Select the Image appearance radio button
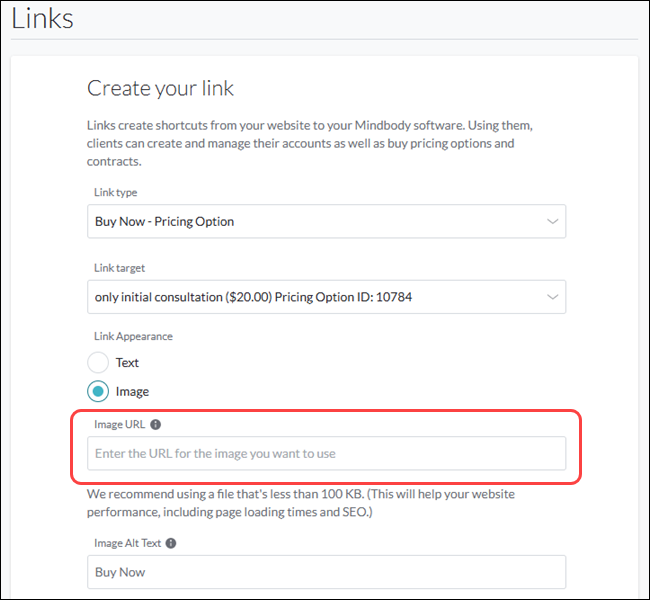The width and height of the screenshot is (650, 600). click(98, 391)
